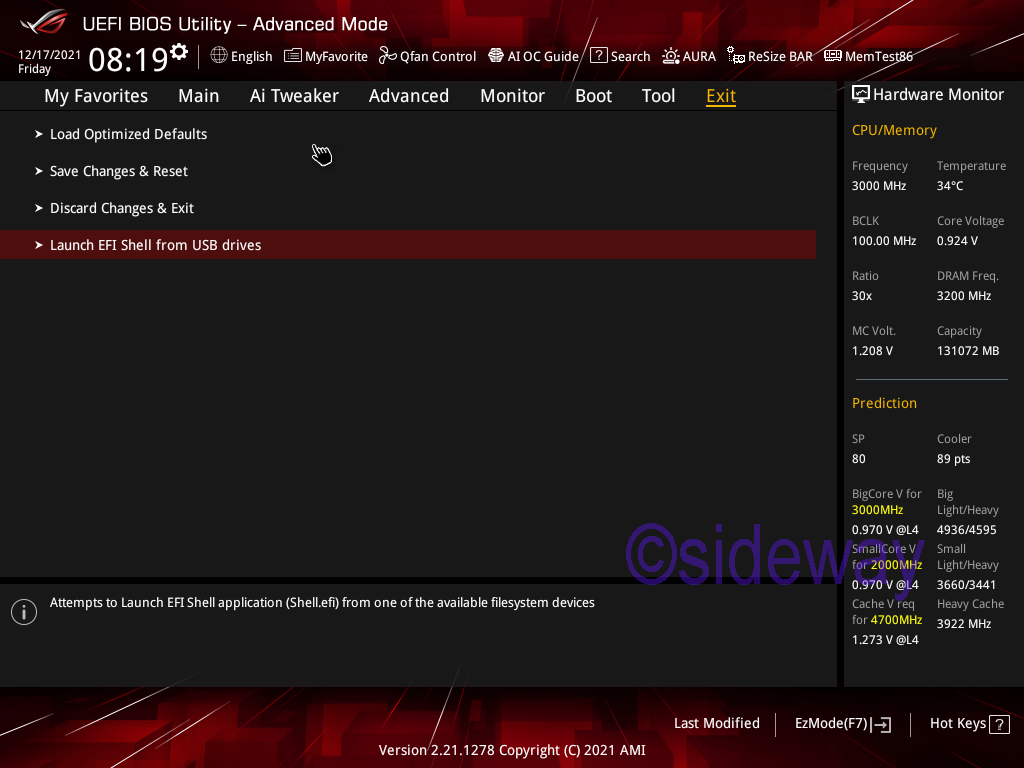Click the AI OC Guide chip icon
The image size is (1024, 768).
[496, 56]
